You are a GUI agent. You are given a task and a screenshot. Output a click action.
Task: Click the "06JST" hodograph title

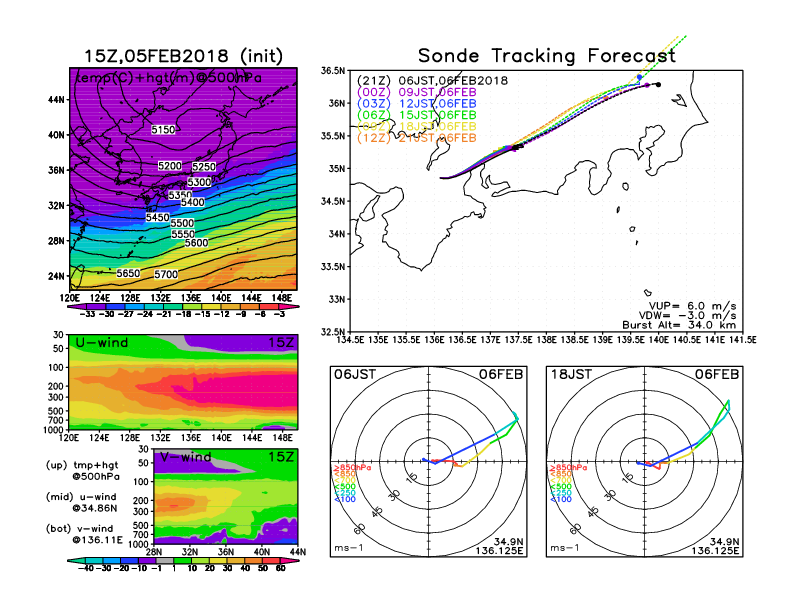tap(355, 375)
